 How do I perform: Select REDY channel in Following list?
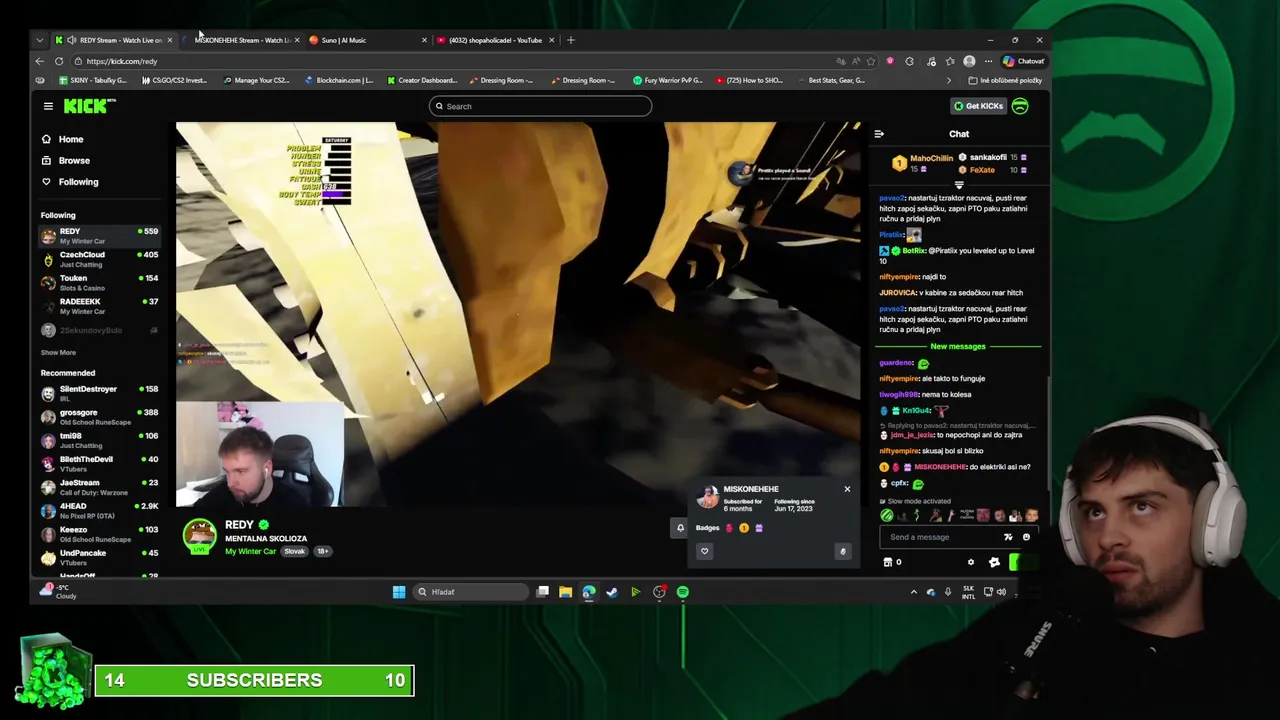click(x=99, y=236)
